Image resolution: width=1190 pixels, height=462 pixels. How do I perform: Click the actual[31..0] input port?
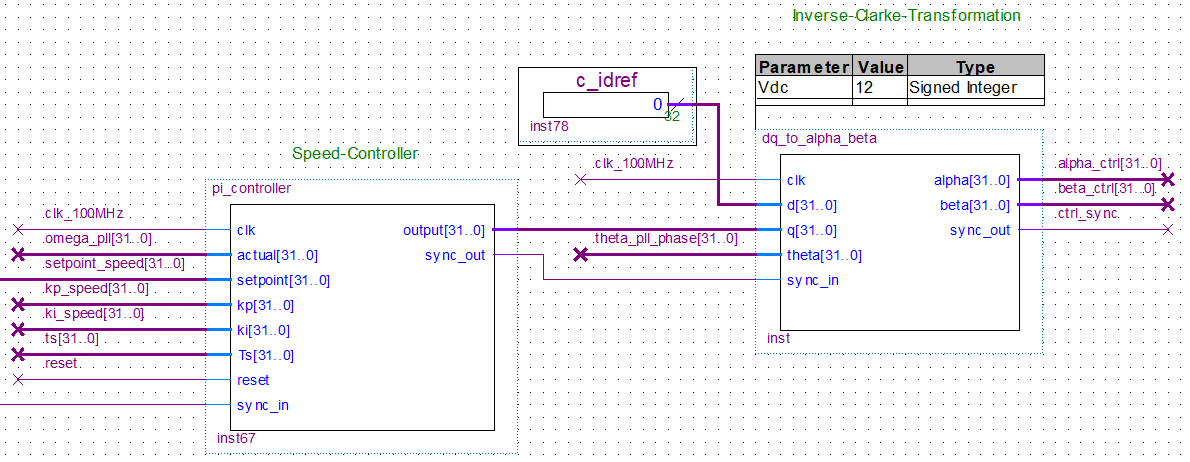[x=277, y=255]
